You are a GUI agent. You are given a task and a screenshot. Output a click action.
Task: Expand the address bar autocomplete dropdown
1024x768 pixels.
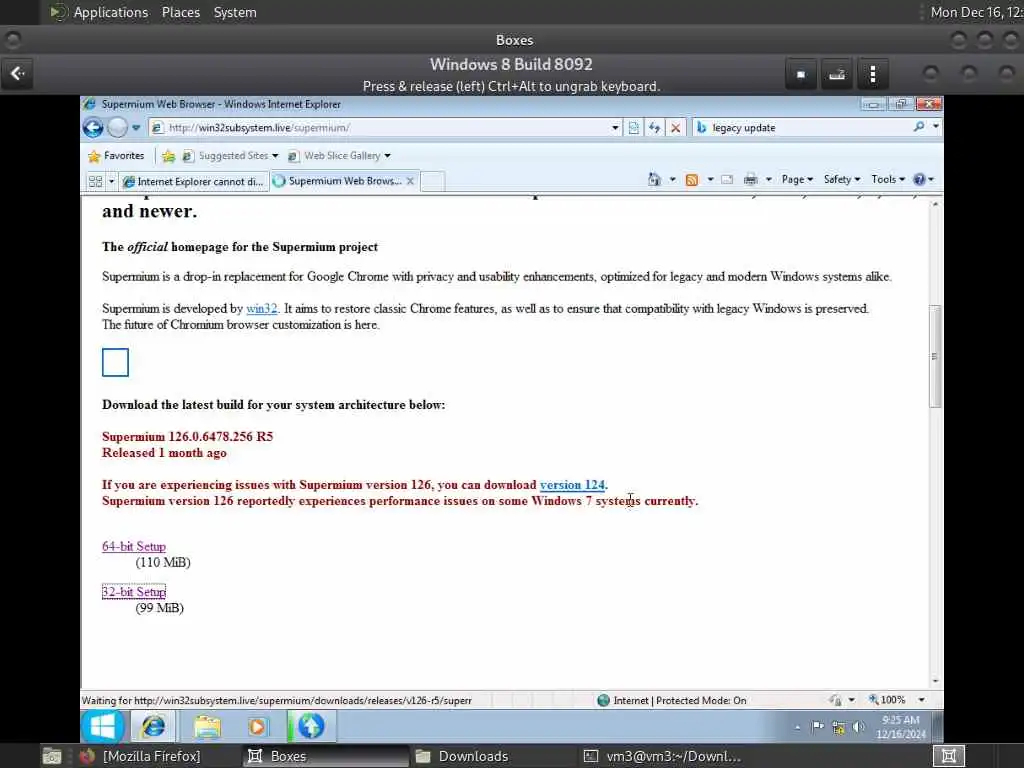[x=615, y=127]
